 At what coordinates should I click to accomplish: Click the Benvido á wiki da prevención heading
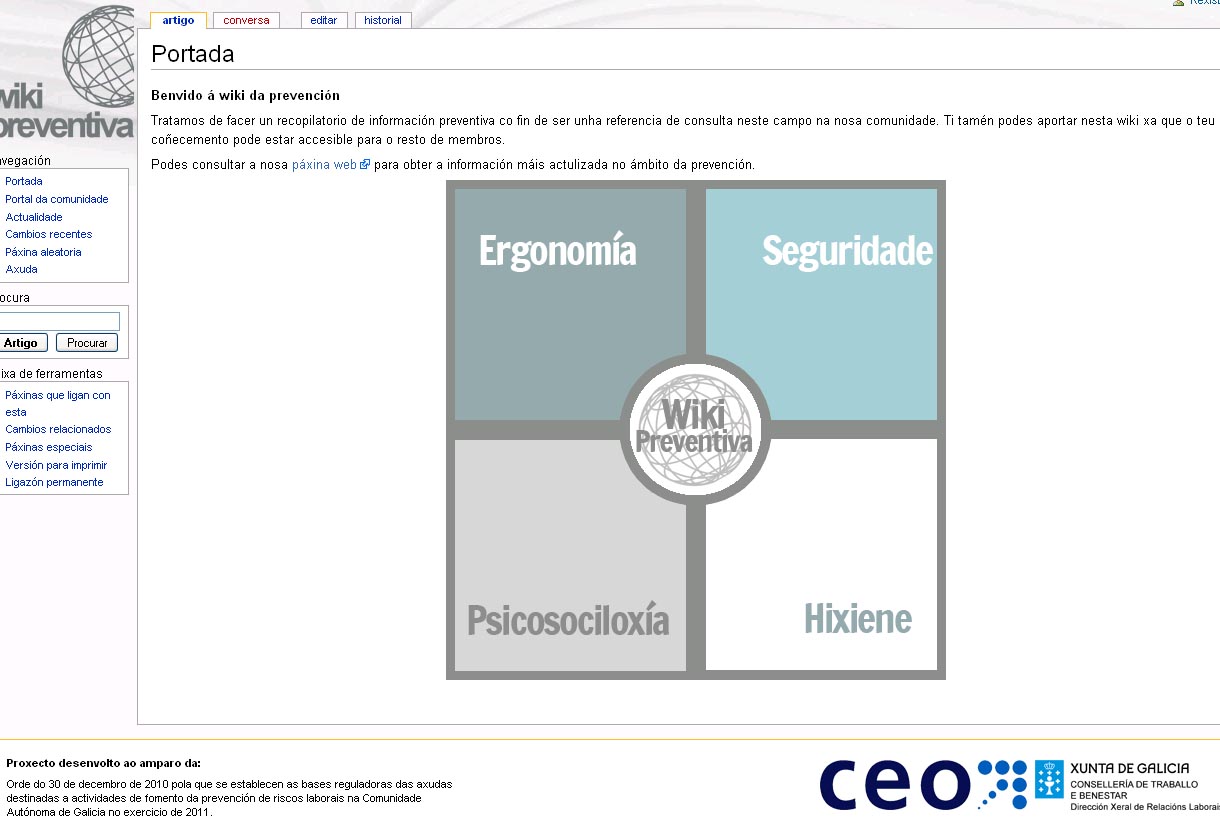tap(246, 96)
